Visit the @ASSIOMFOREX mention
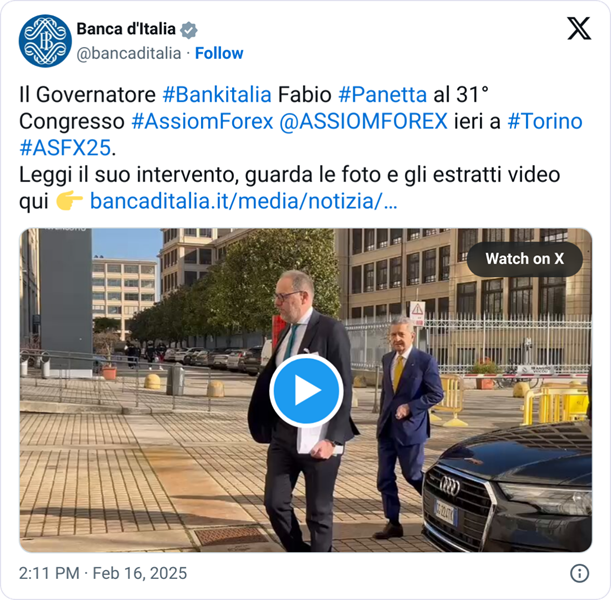Screen dimensions: 611x600 pos(363,121)
